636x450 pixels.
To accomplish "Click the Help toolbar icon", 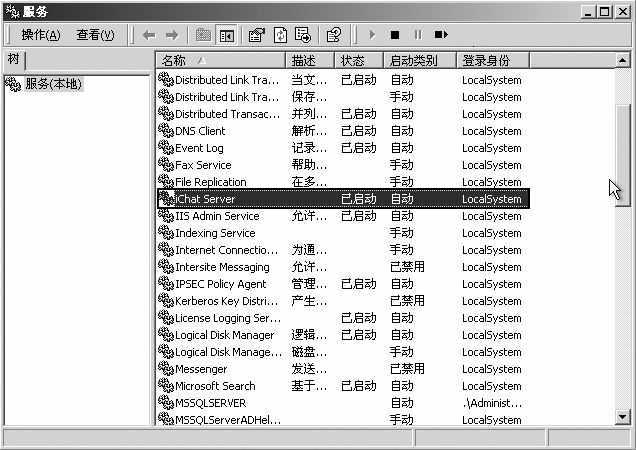I will coord(333,35).
